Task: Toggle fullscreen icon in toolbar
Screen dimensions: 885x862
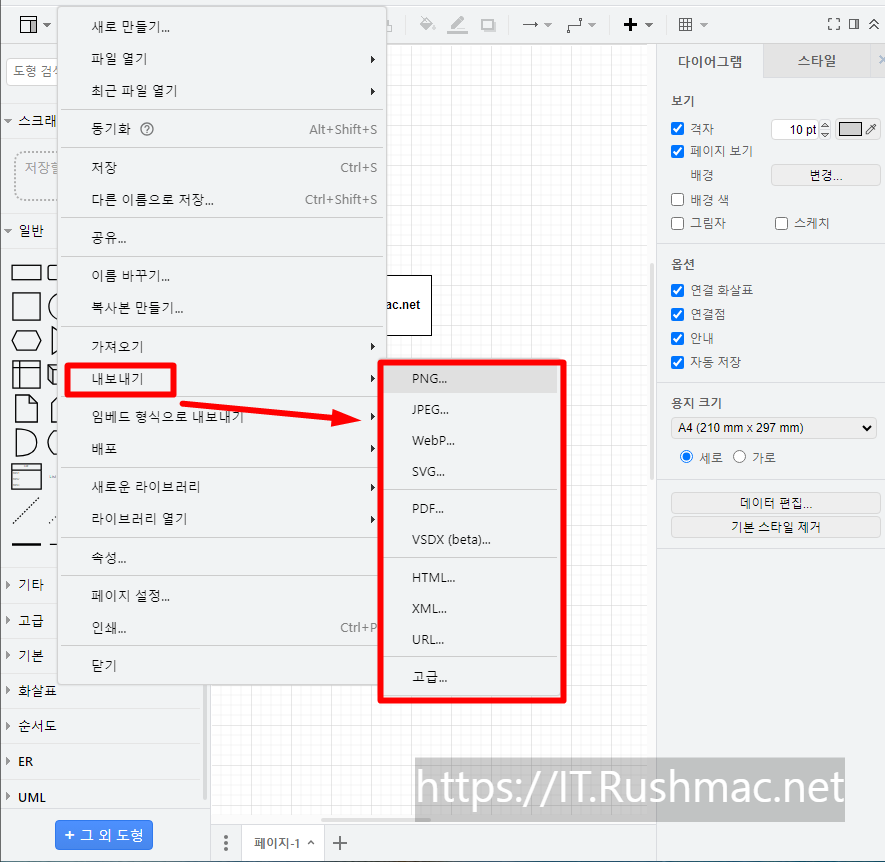Action: 834,24
